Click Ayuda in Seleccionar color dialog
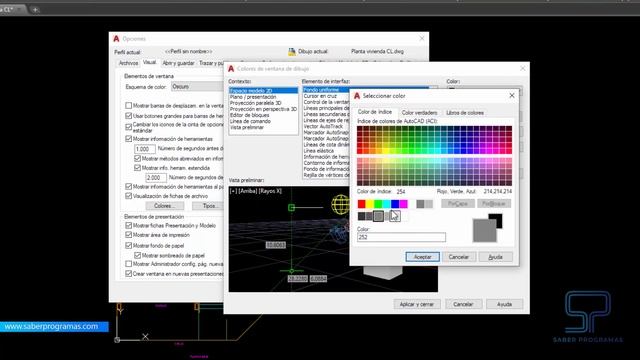 pyautogui.click(x=496, y=257)
